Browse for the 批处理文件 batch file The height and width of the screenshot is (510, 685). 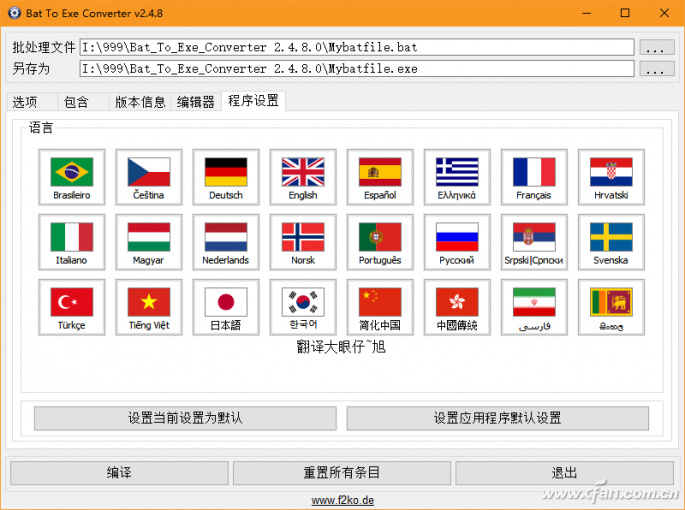pos(657,47)
